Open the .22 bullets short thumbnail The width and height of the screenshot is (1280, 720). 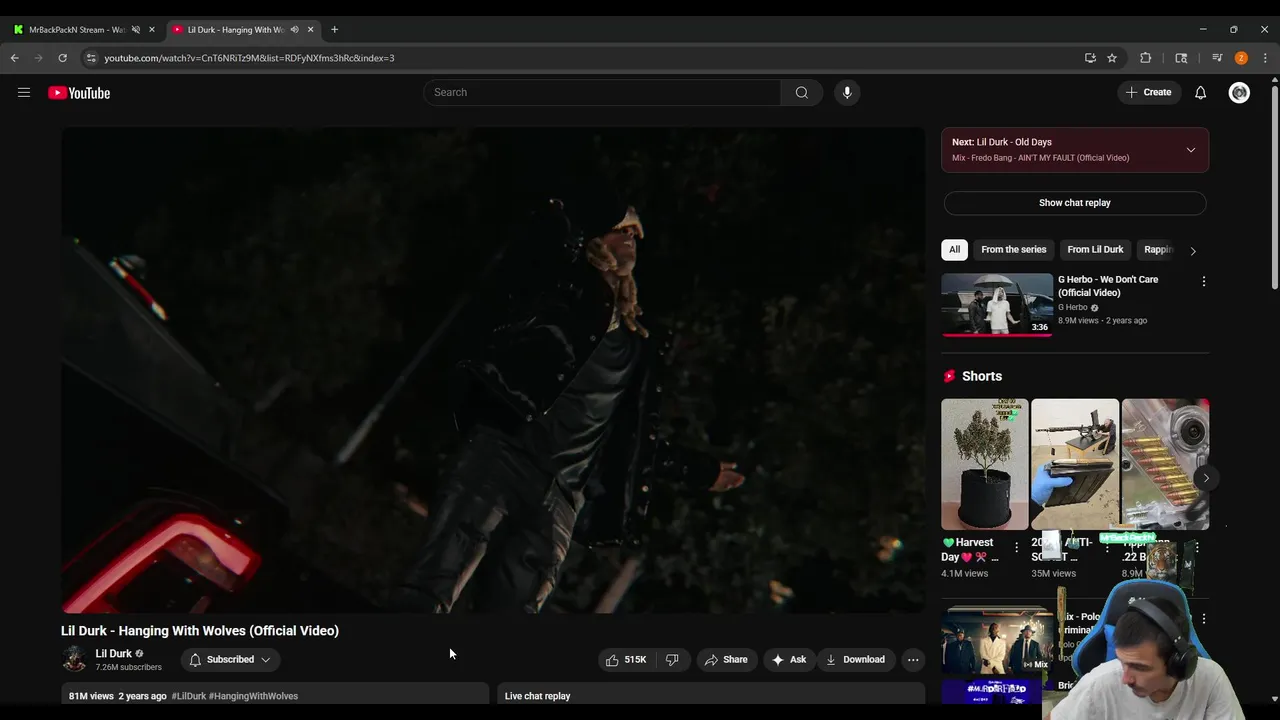(1165, 464)
